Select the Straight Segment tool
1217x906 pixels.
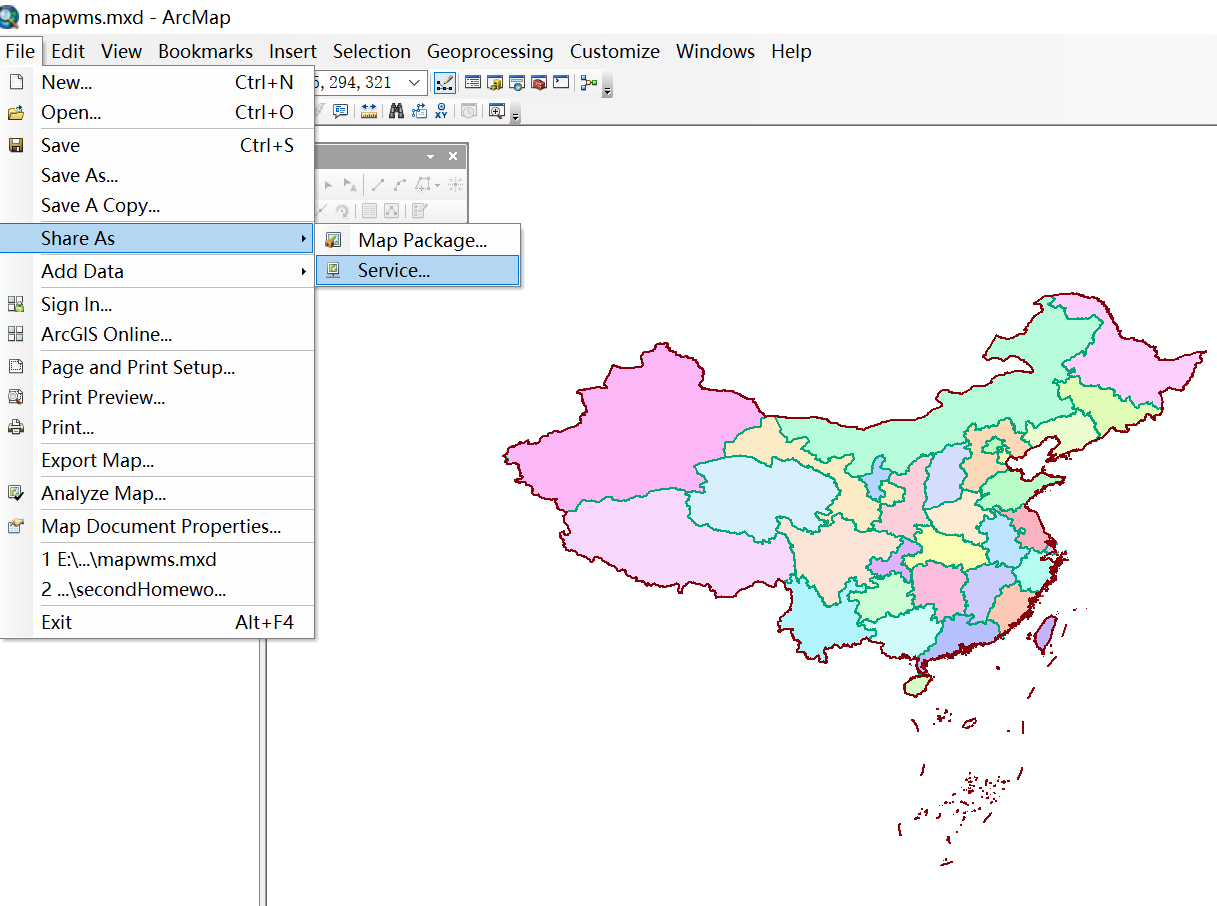pyautogui.click(x=378, y=185)
